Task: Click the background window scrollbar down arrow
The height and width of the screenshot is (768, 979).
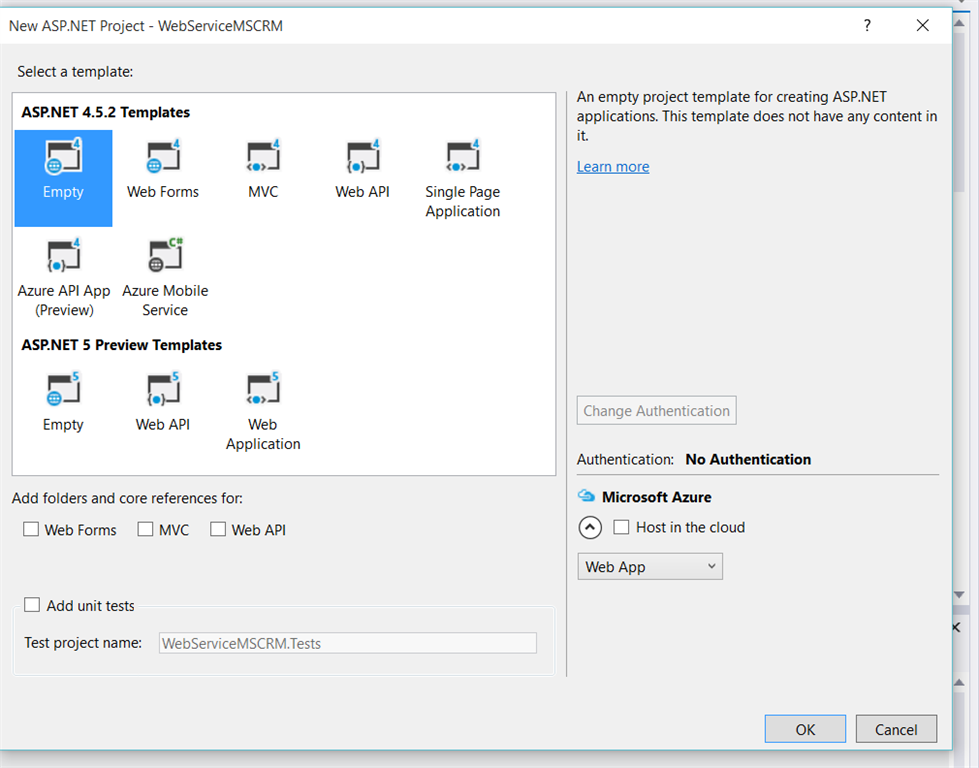Action: 960,595
